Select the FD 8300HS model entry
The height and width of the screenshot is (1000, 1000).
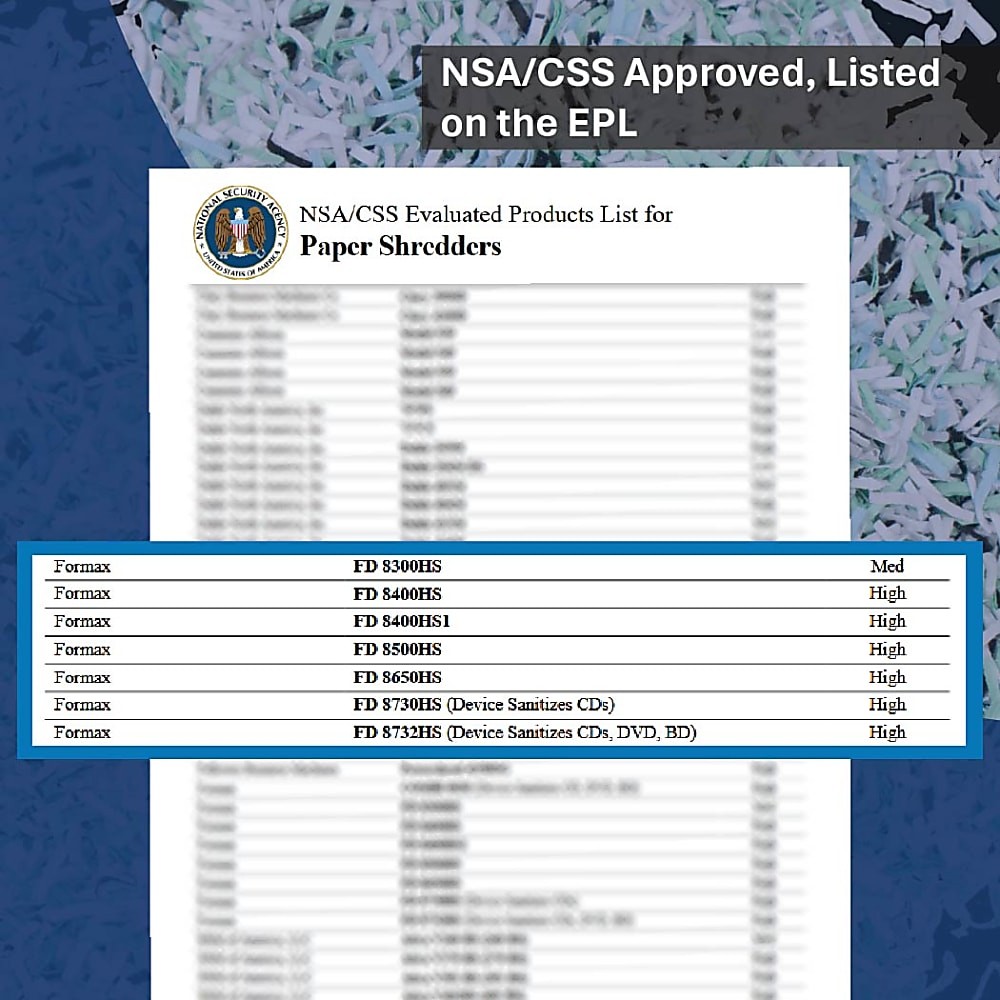pos(397,567)
